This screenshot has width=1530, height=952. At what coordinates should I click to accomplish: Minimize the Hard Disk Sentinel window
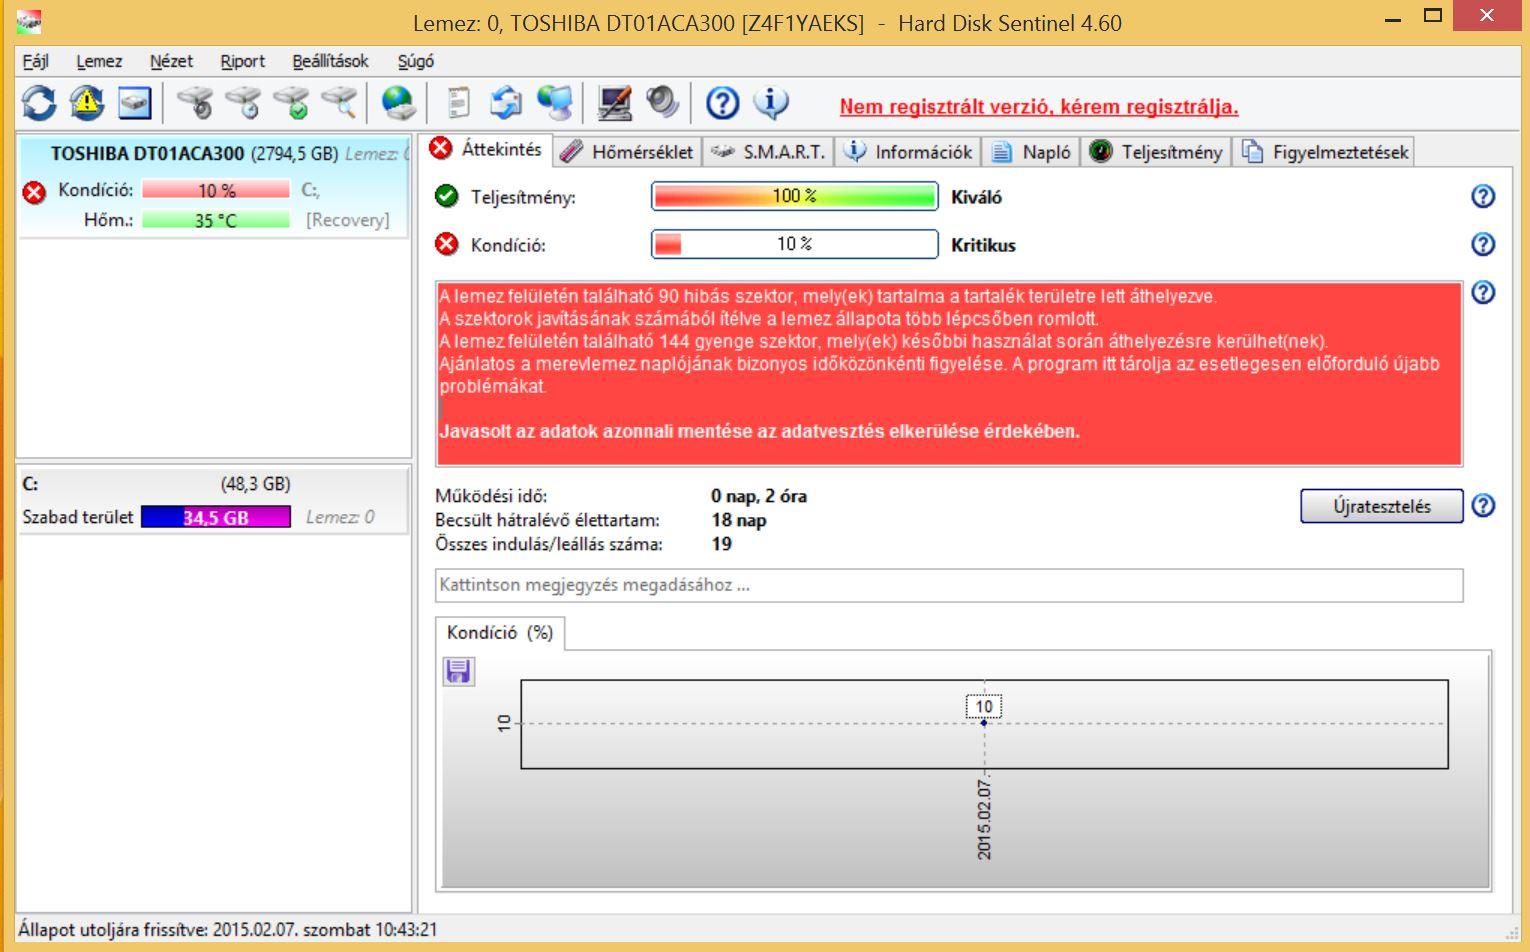1393,18
